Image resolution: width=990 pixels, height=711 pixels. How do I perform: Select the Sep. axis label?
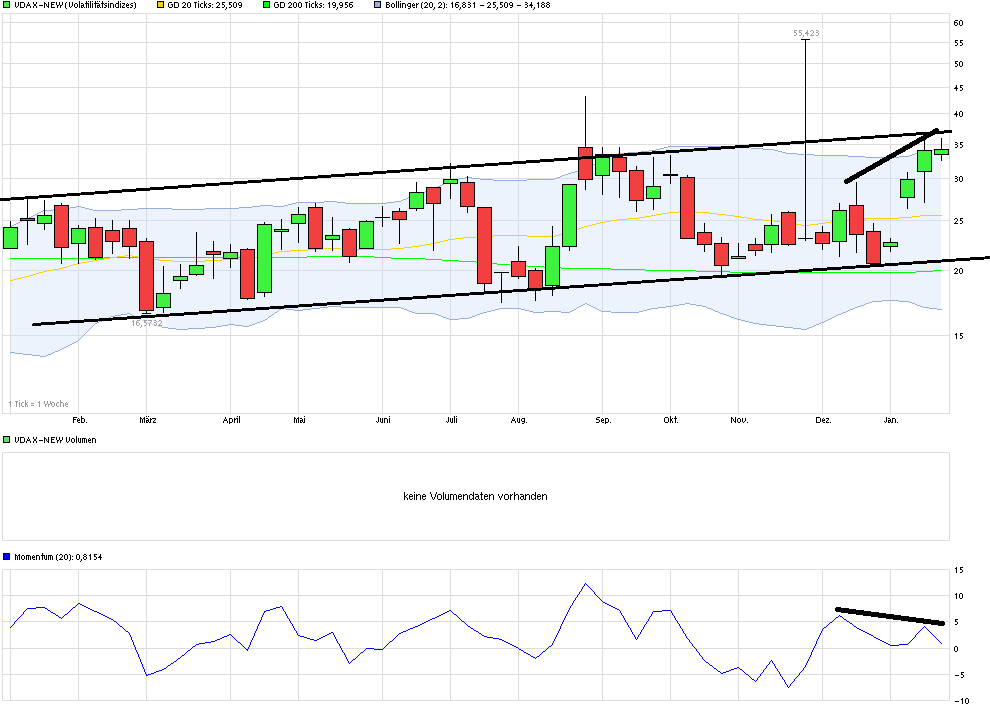pyautogui.click(x=603, y=421)
